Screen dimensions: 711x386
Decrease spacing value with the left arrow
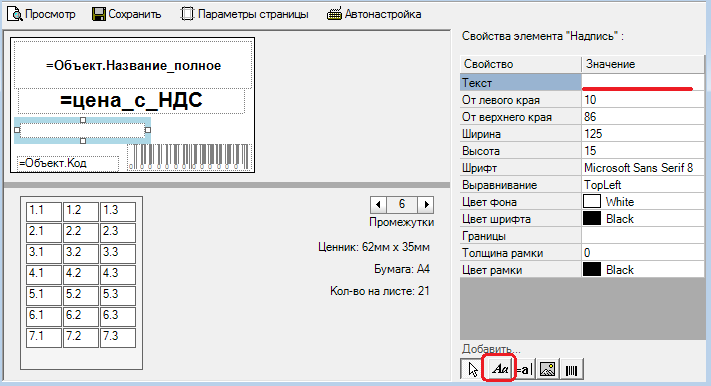click(378, 205)
